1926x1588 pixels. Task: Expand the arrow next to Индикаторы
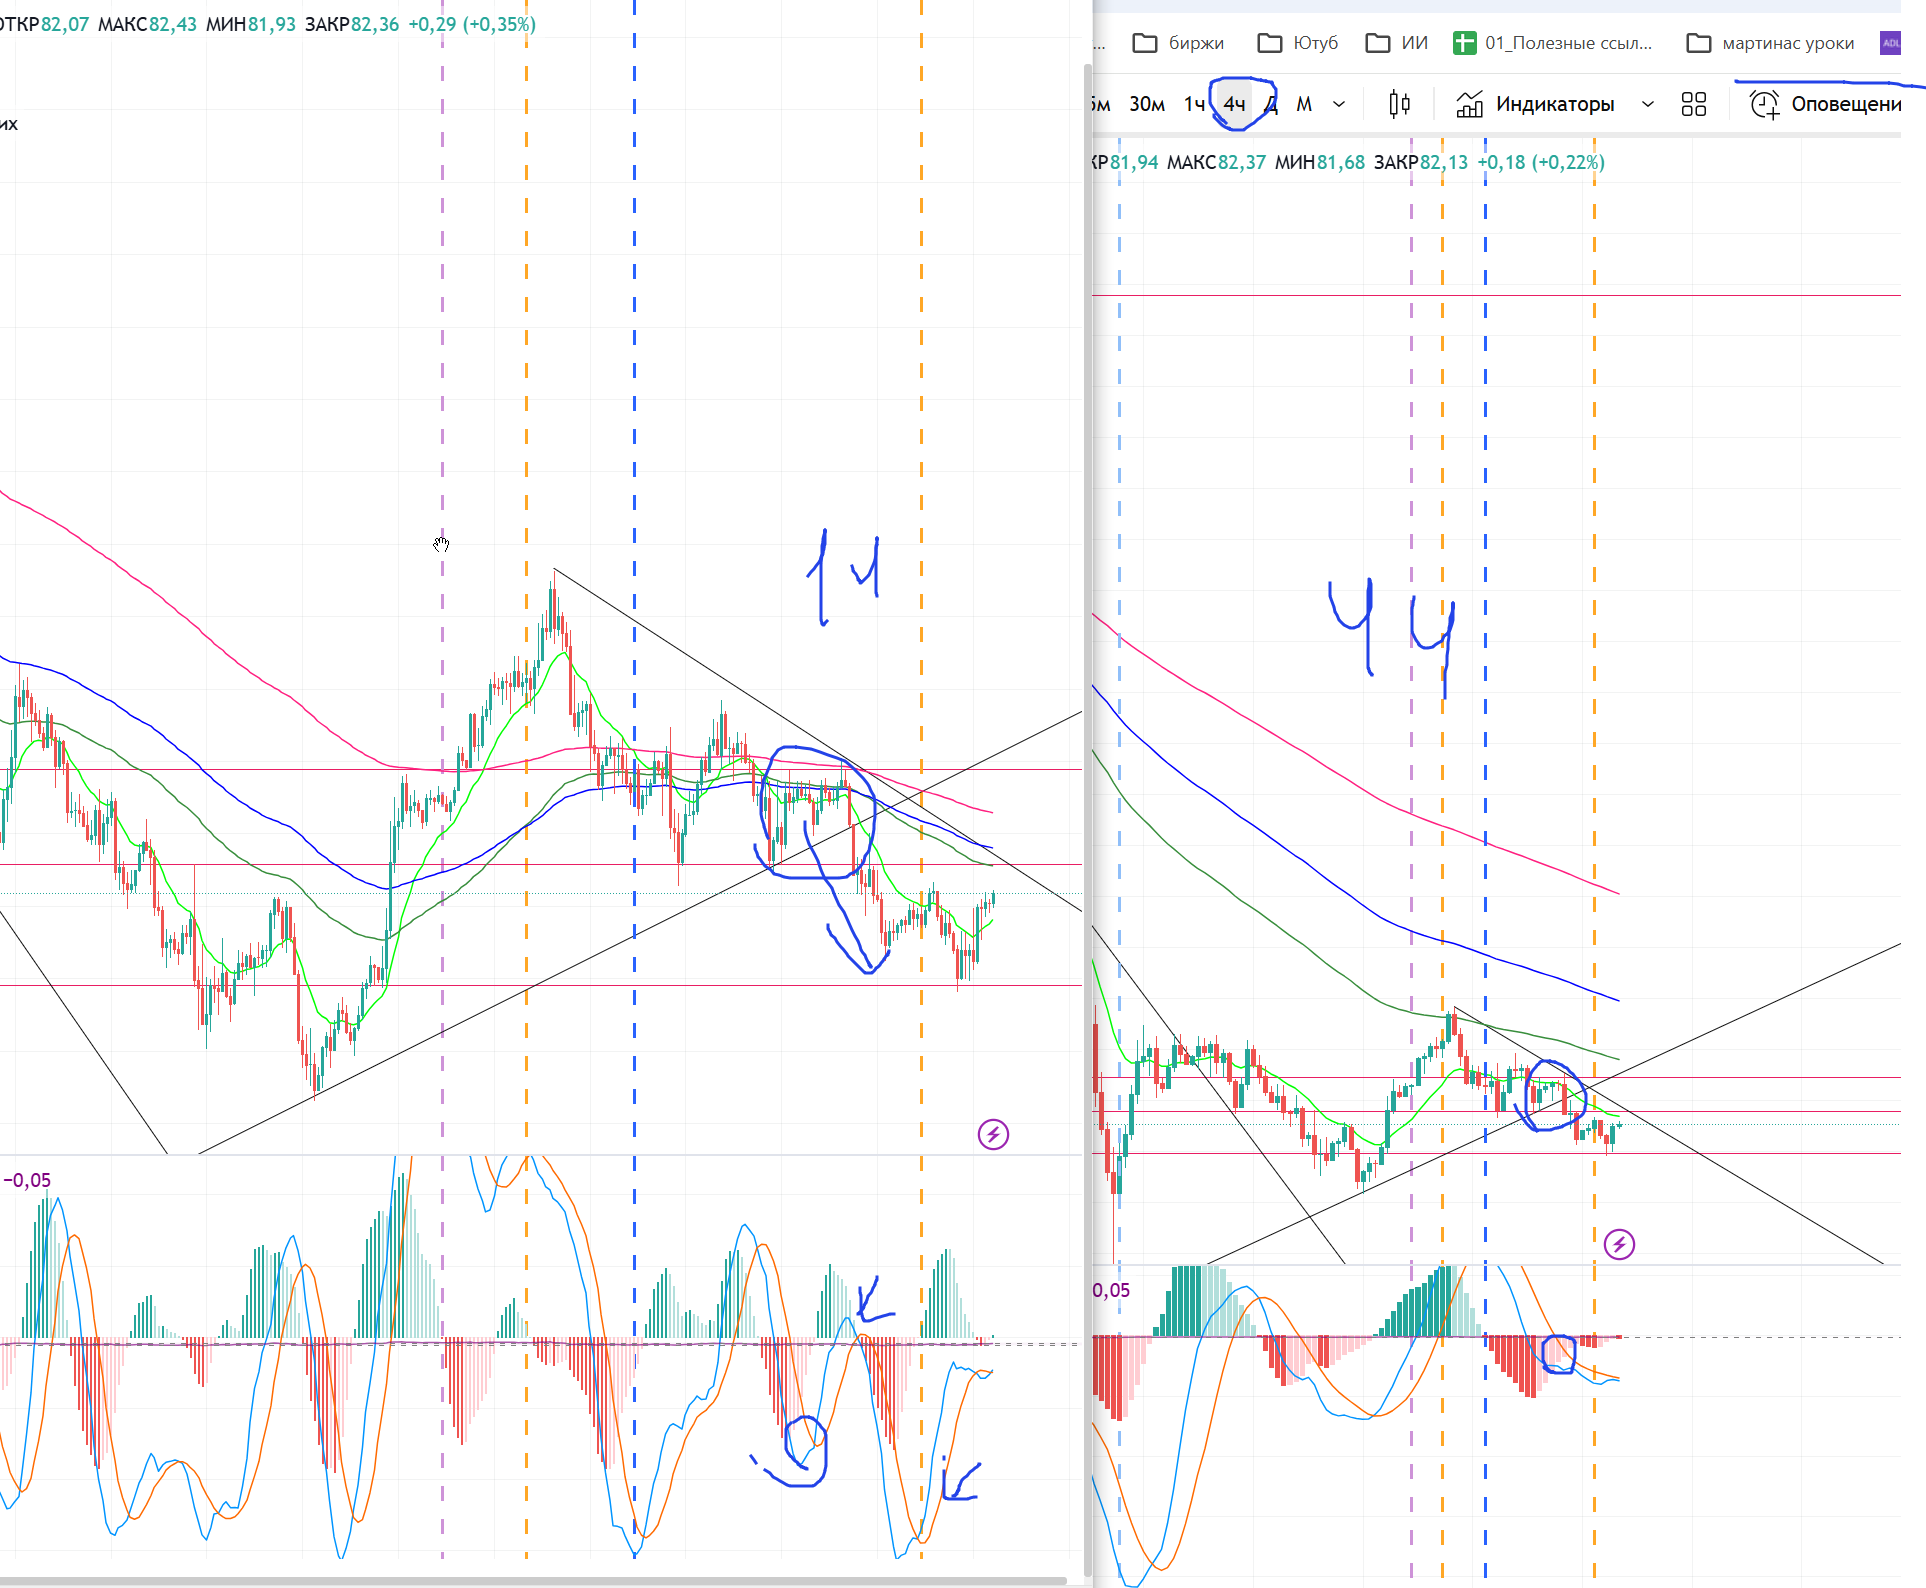1648,104
